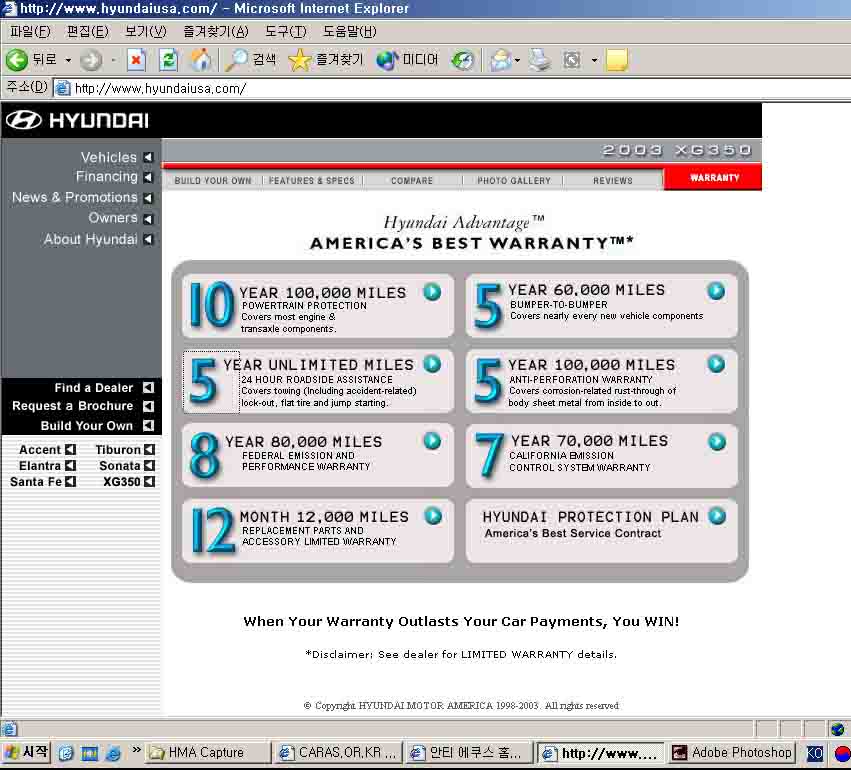Open the Help (도움말) menu
The width and height of the screenshot is (851, 770).
pyautogui.click(x=350, y=31)
